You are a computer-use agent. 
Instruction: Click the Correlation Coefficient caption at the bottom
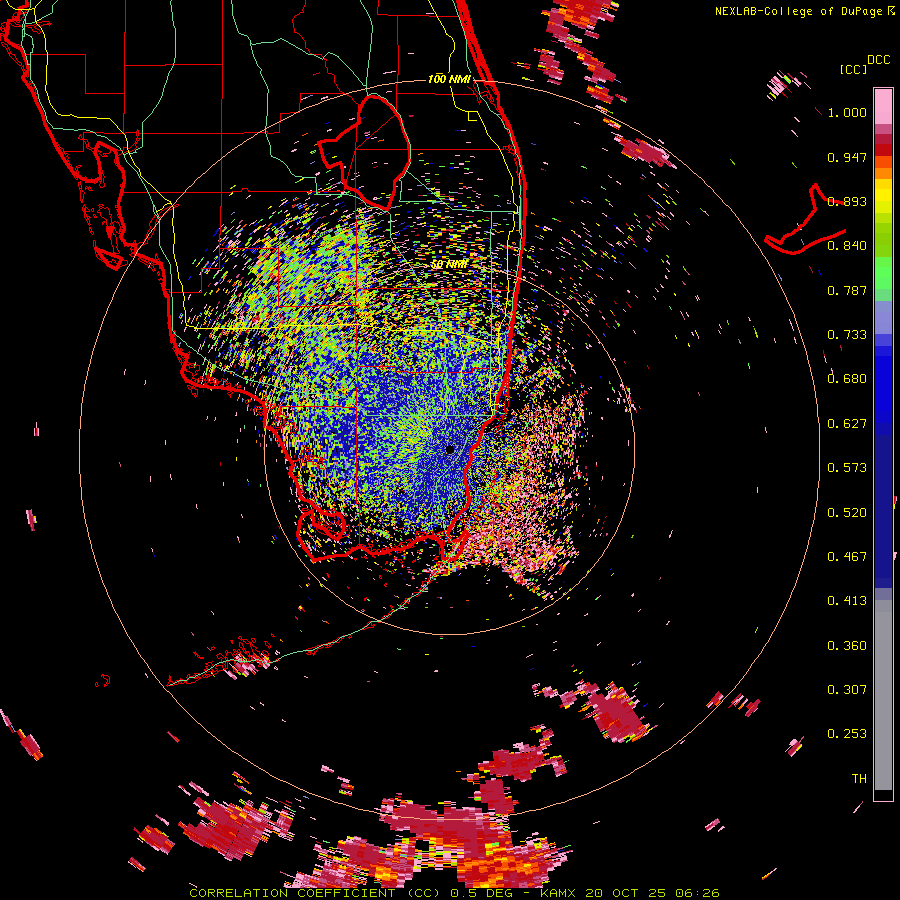click(x=454, y=893)
